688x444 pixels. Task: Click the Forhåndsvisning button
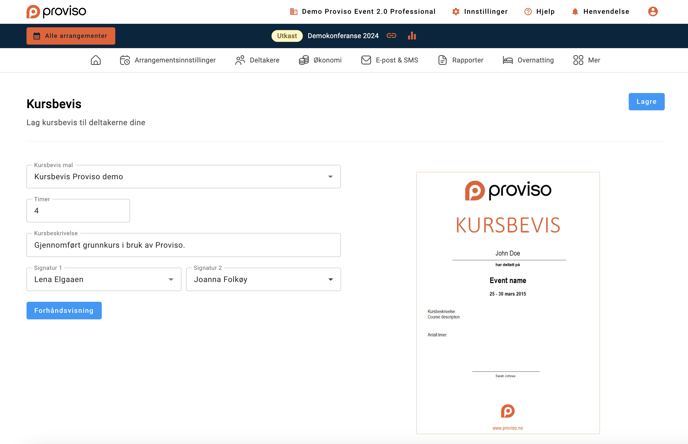click(x=64, y=311)
